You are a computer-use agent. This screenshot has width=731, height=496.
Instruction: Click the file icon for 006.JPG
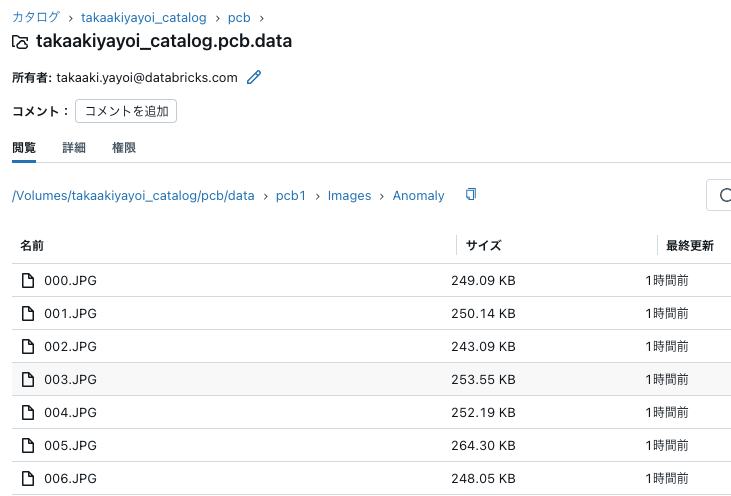tap(29, 478)
